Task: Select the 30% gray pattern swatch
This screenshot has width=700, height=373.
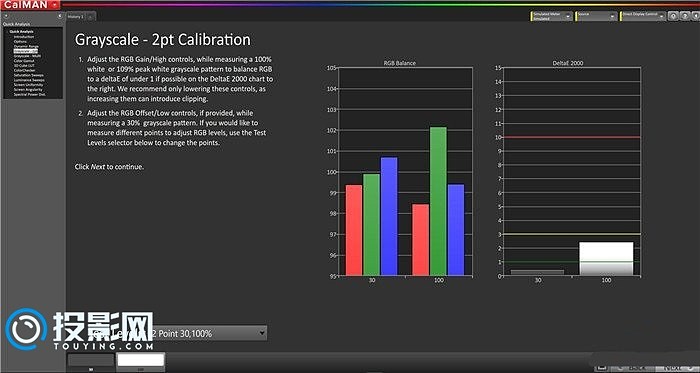Action: click(x=91, y=360)
